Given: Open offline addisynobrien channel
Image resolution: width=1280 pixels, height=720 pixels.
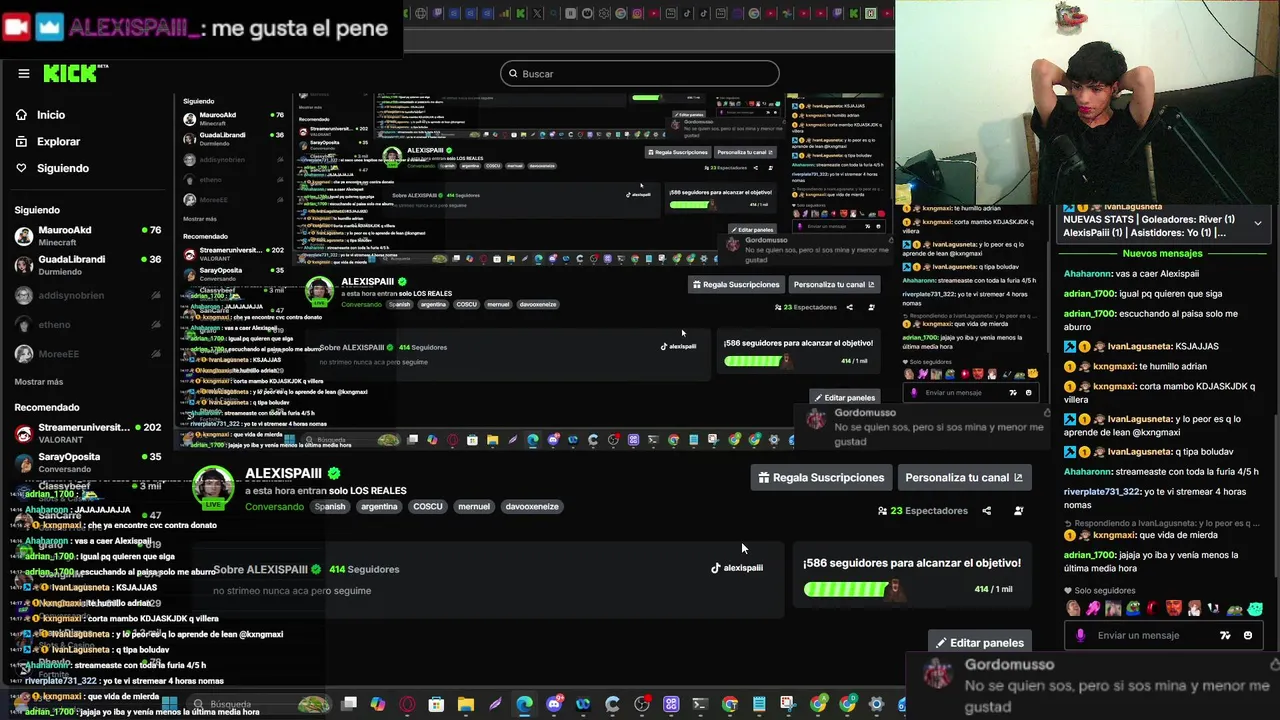Looking at the screenshot, I should pos(87,296).
